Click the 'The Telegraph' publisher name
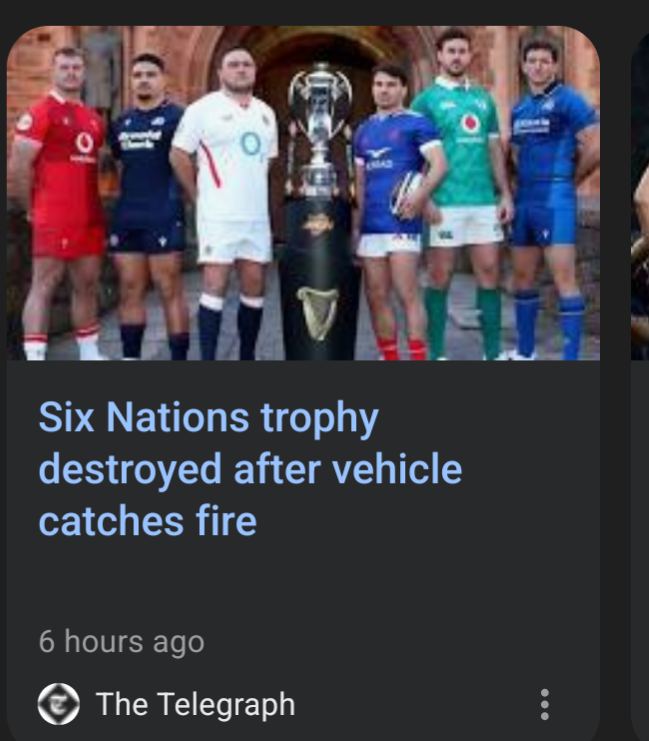This screenshot has width=649, height=741. [x=196, y=704]
